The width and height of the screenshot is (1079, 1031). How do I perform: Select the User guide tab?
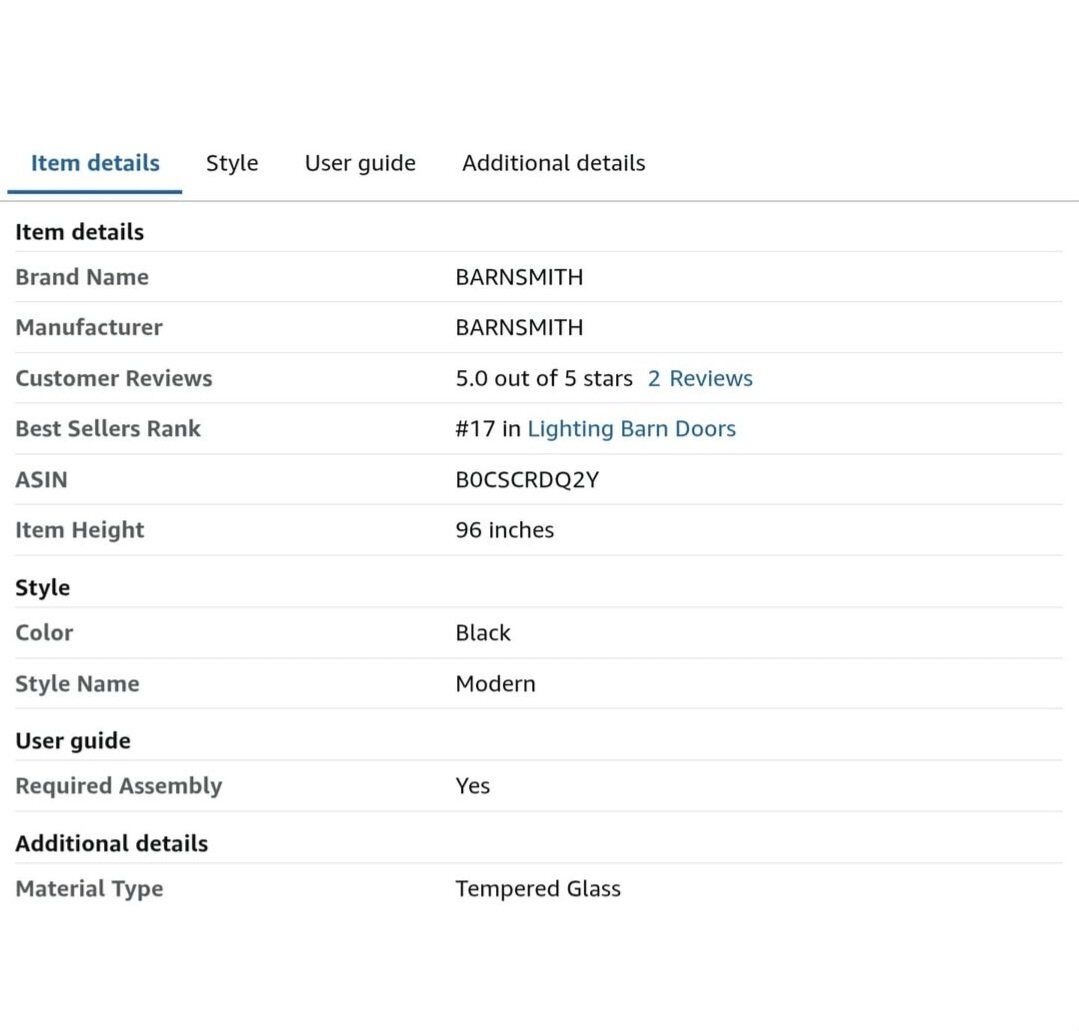360,163
